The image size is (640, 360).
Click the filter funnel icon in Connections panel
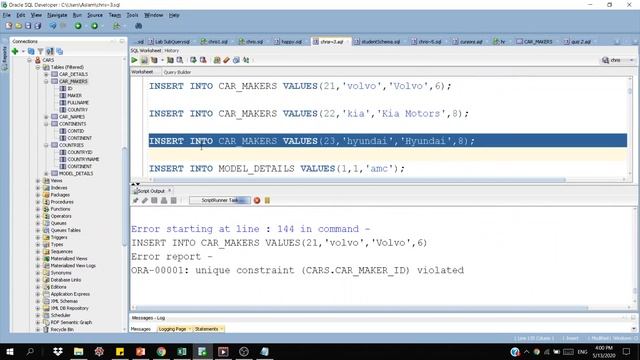click(x=40, y=51)
